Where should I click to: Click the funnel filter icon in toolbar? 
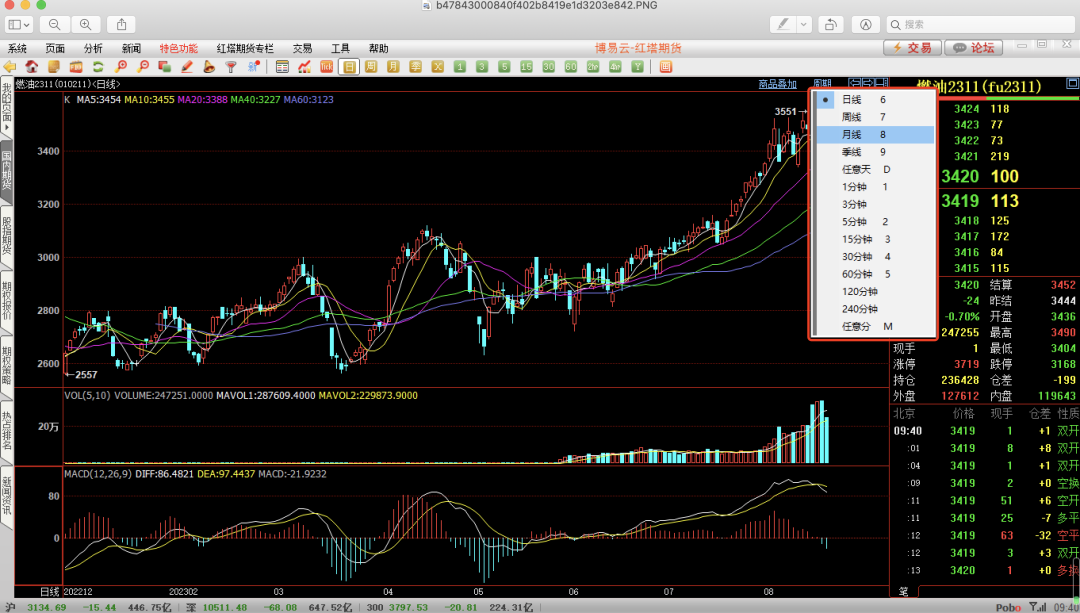pyautogui.click(x=230, y=67)
